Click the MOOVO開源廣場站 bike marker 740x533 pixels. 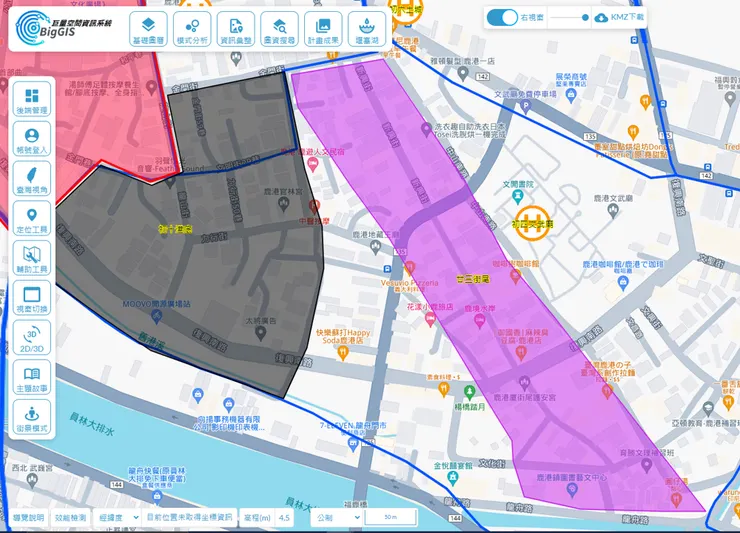pos(157,317)
